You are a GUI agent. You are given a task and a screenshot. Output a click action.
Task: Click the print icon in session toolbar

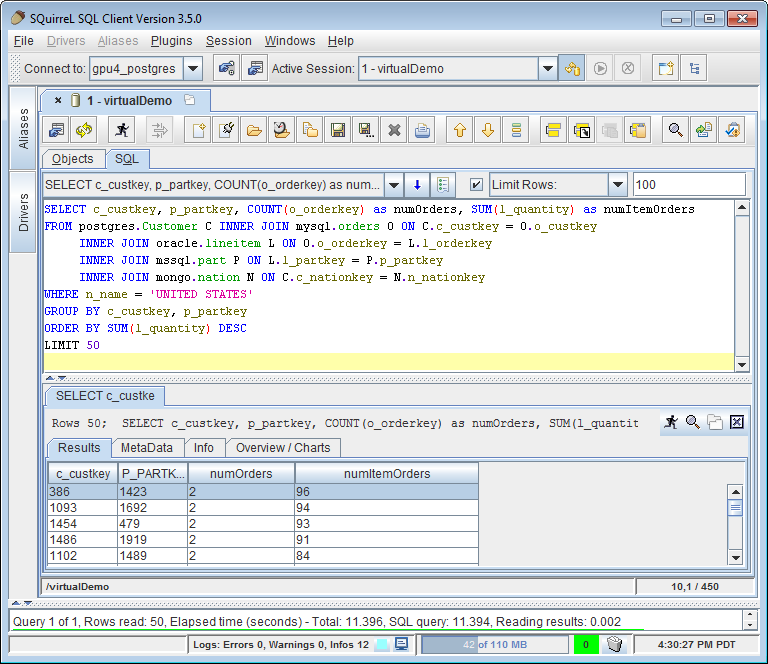pyautogui.click(x=422, y=130)
